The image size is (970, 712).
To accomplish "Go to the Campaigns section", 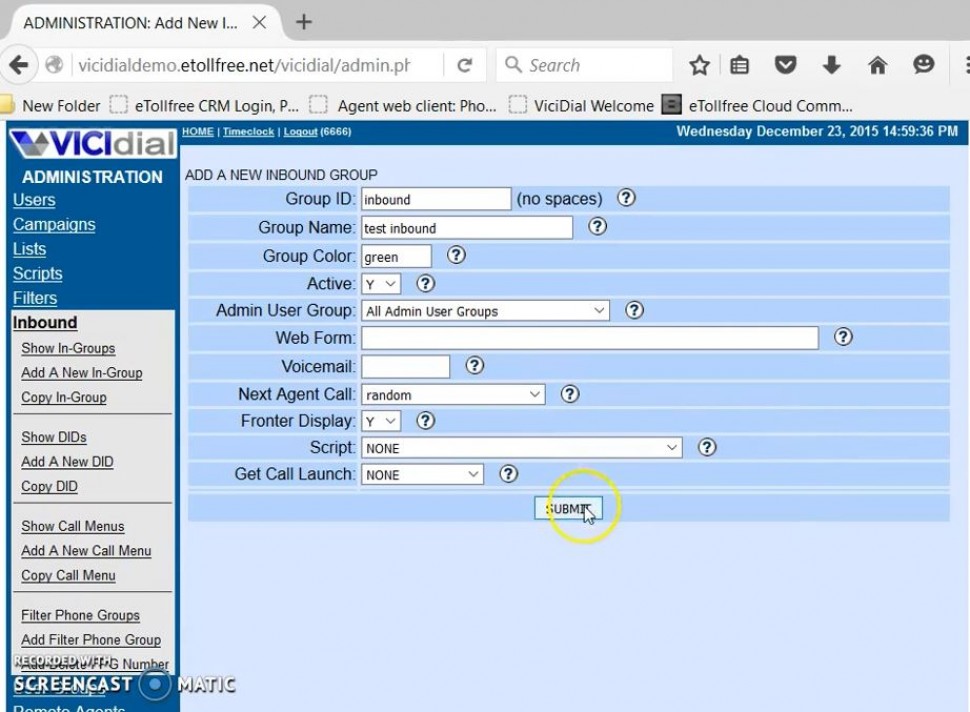I will [x=54, y=225].
